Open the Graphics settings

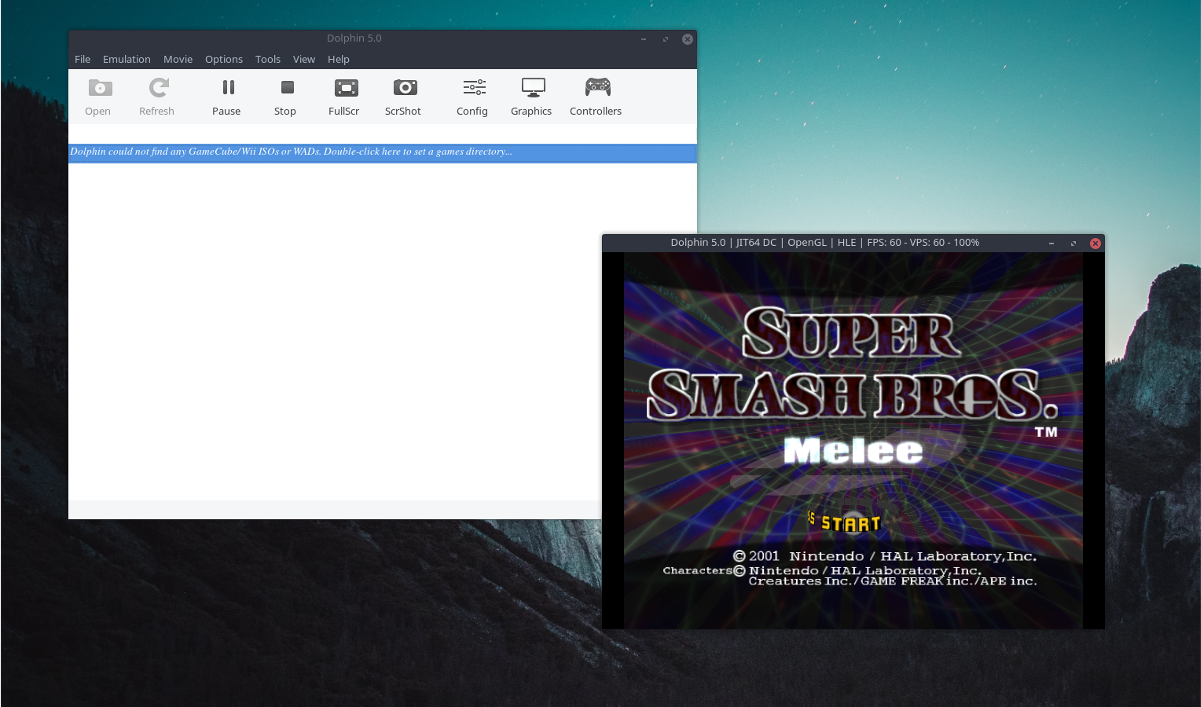(x=532, y=97)
